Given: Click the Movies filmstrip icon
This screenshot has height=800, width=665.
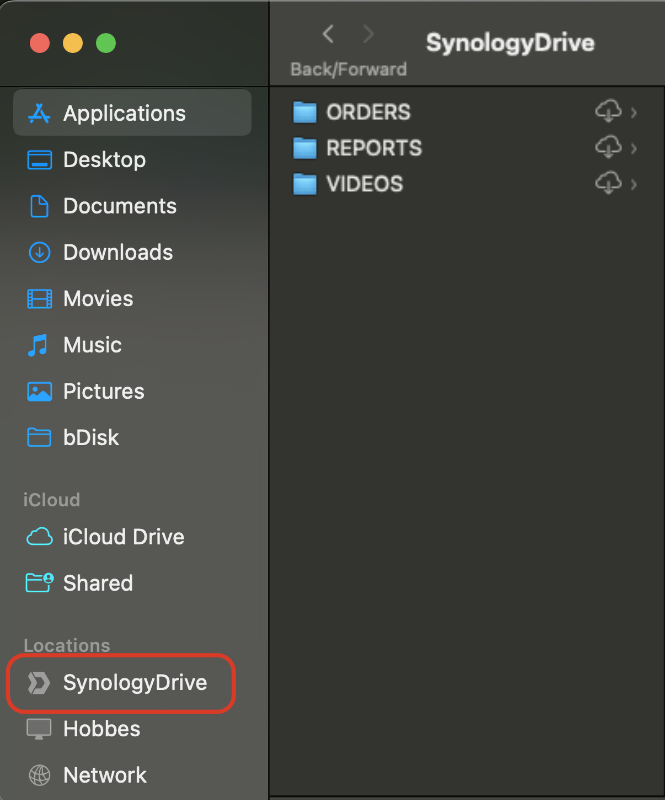Looking at the screenshot, I should pyautogui.click(x=39, y=299).
